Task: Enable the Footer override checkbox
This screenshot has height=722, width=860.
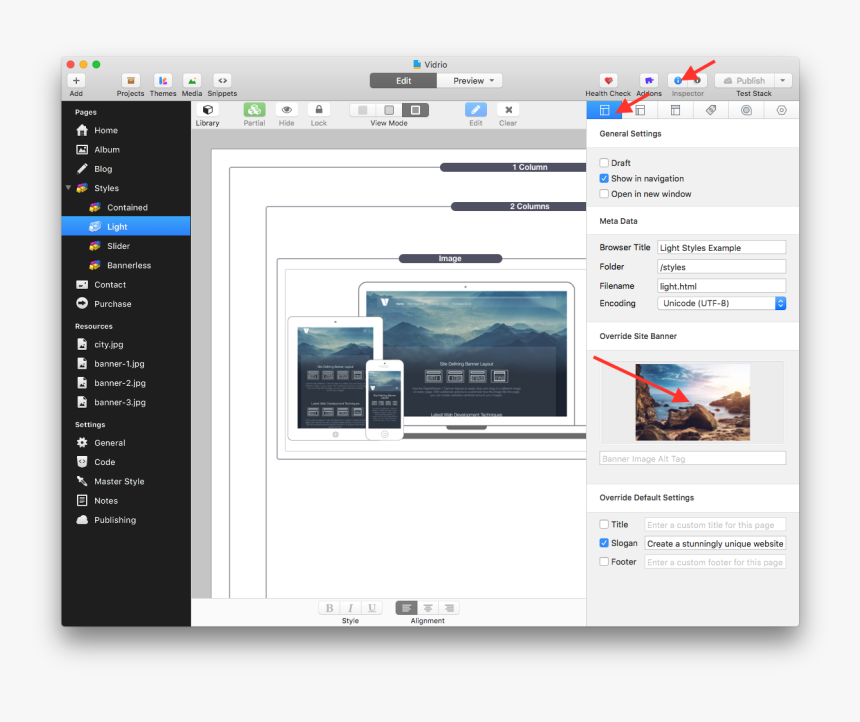Action: [604, 562]
